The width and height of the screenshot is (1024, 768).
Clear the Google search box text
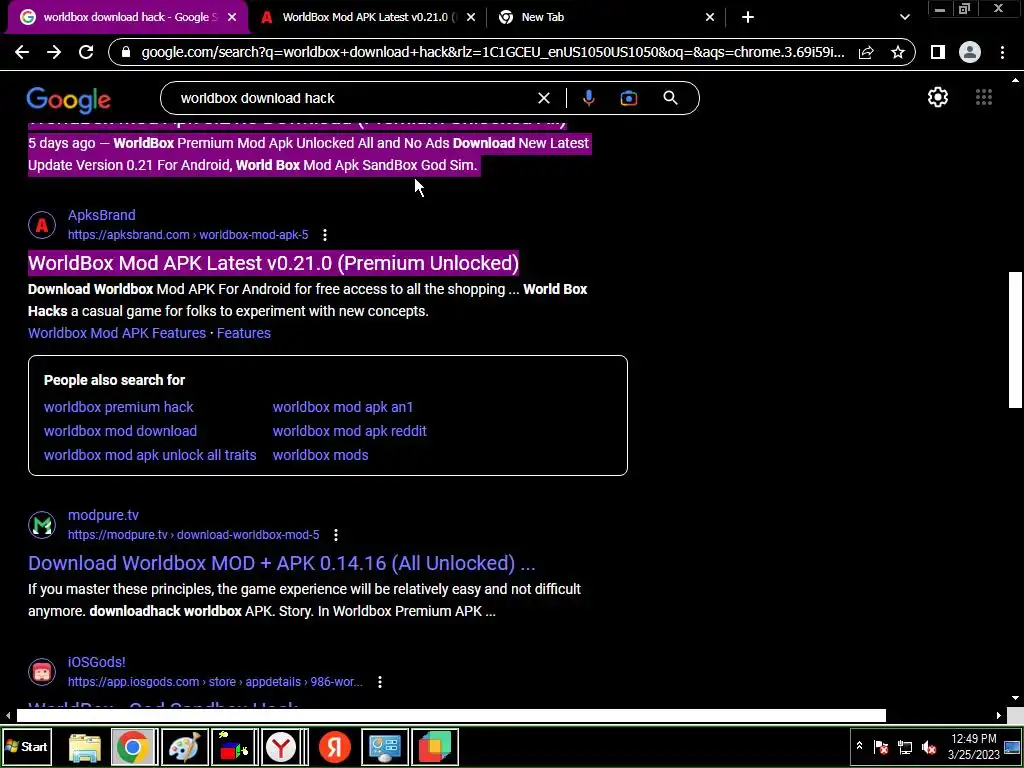pos(543,98)
